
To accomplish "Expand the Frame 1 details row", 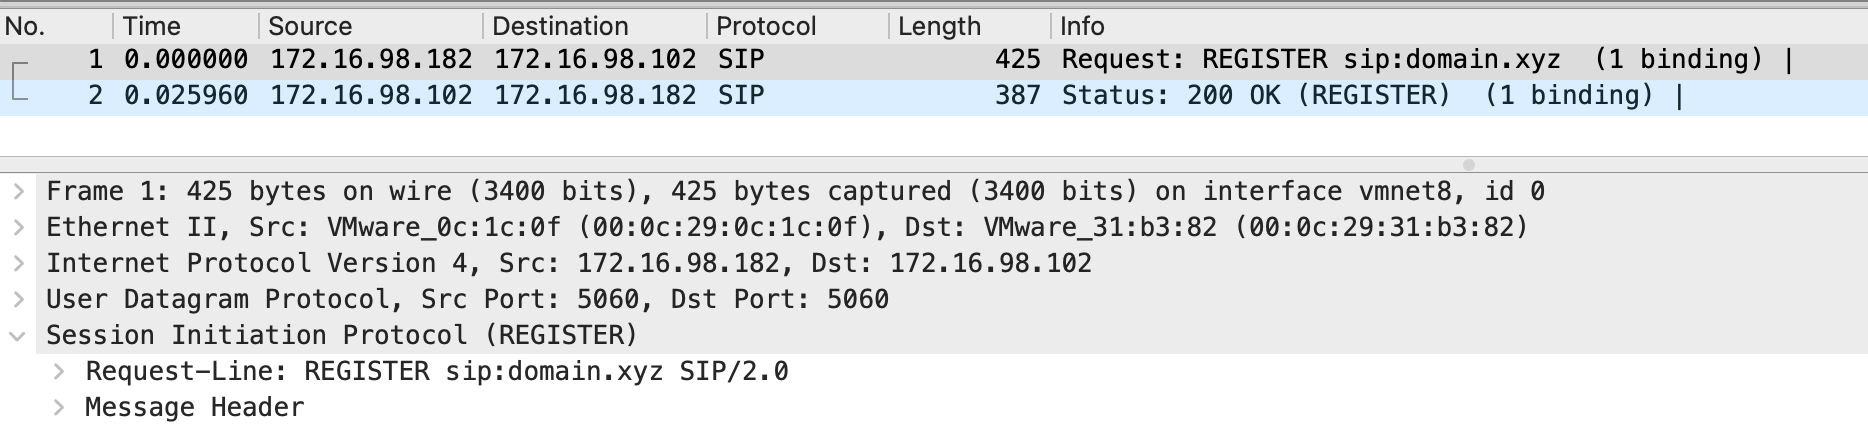I will [x=18, y=191].
